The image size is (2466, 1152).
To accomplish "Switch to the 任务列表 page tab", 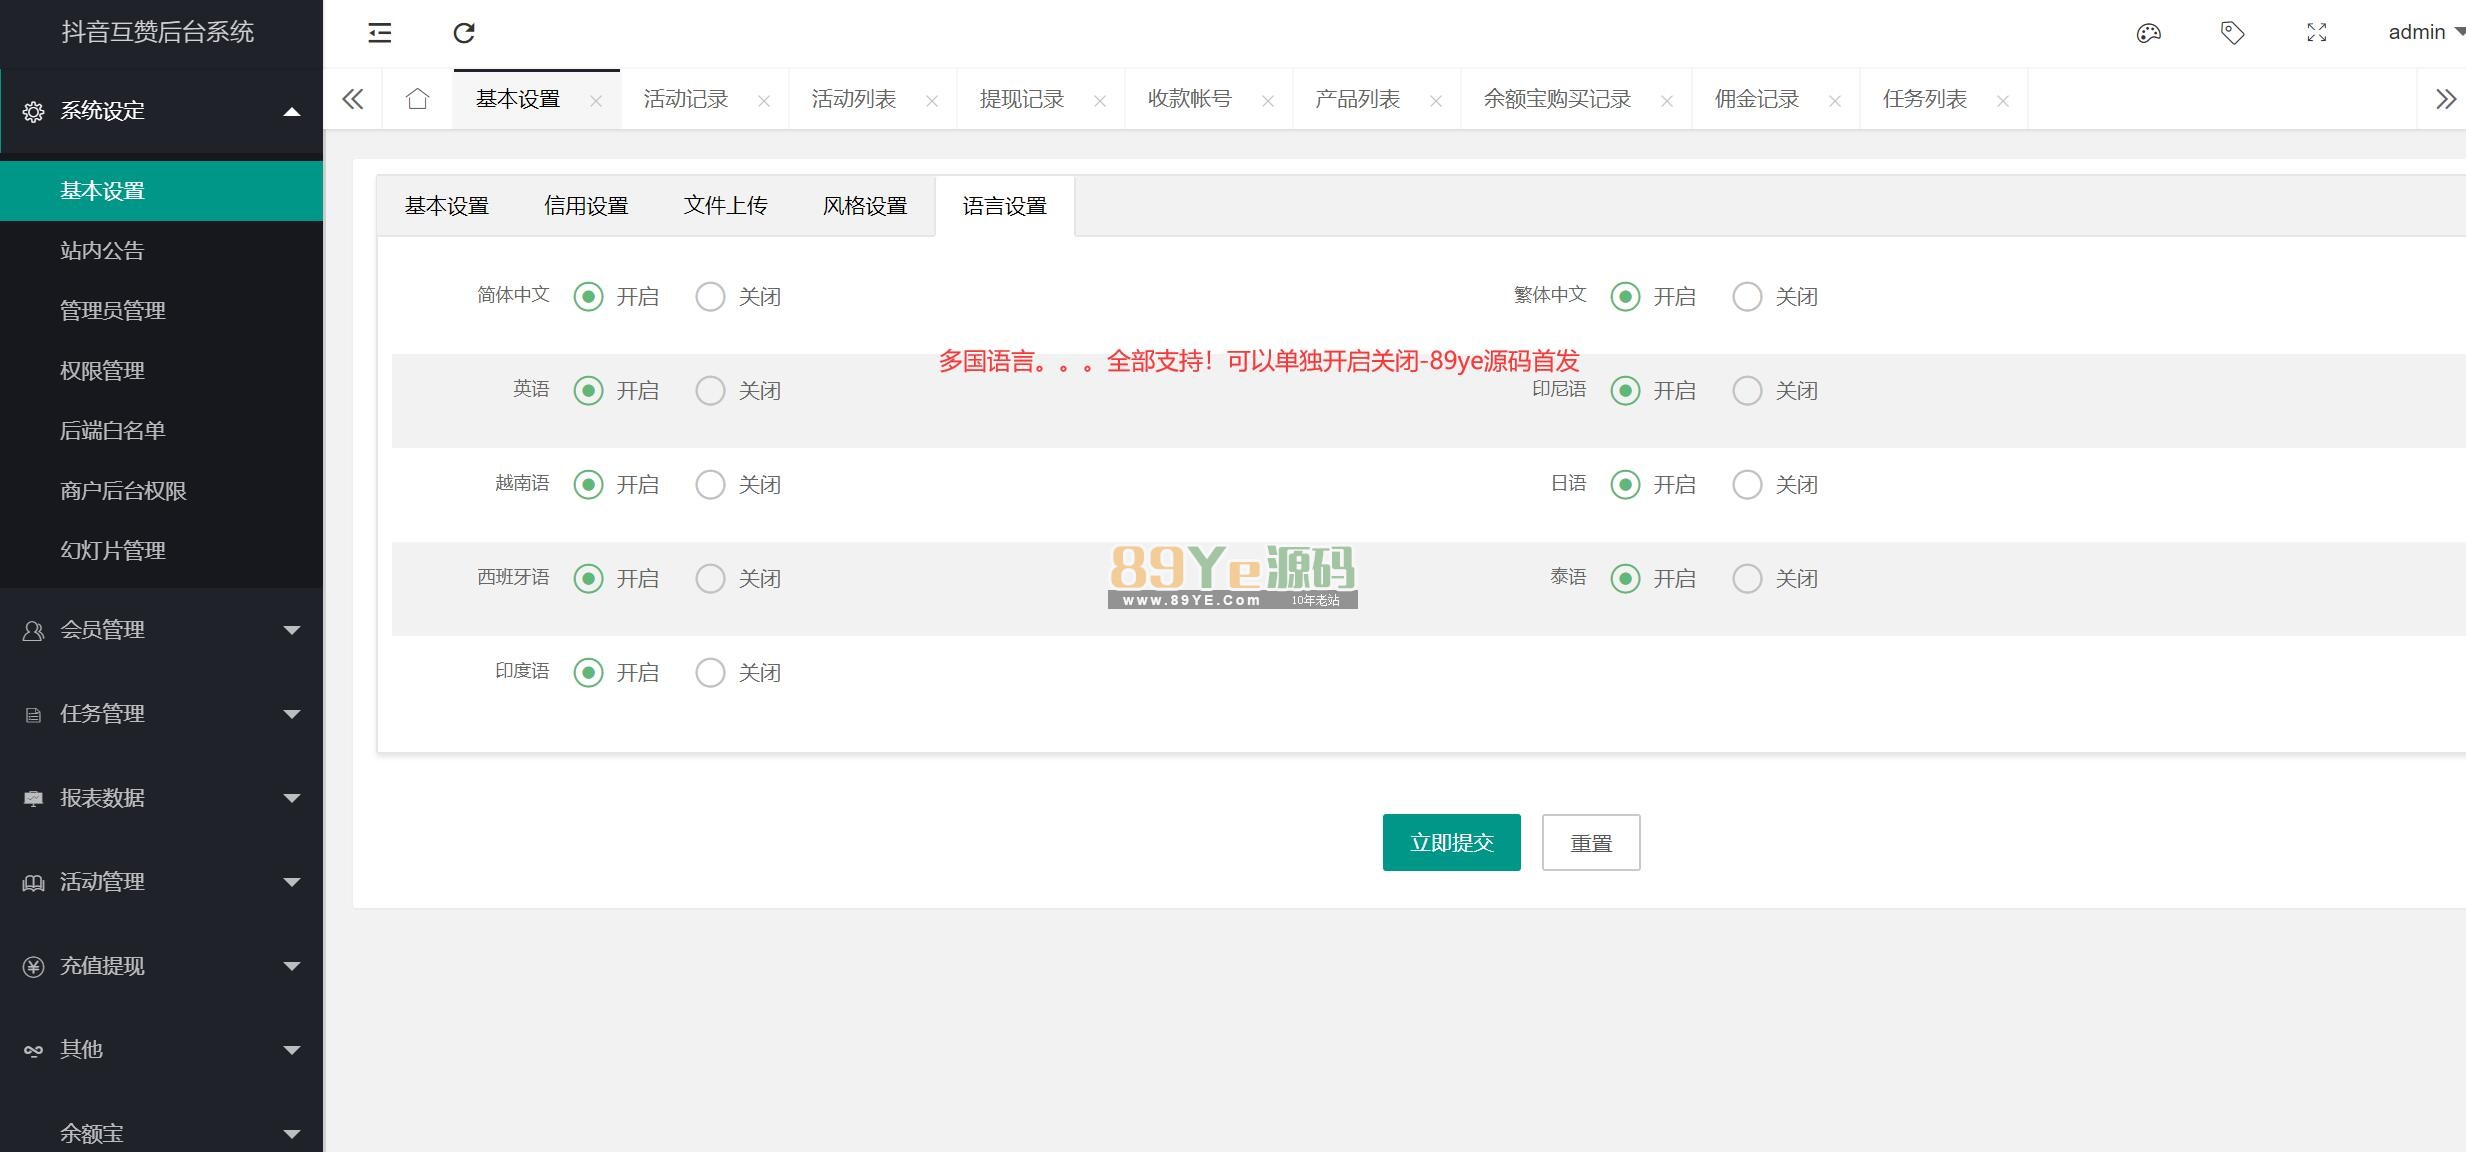I will pyautogui.click(x=1925, y=99).
